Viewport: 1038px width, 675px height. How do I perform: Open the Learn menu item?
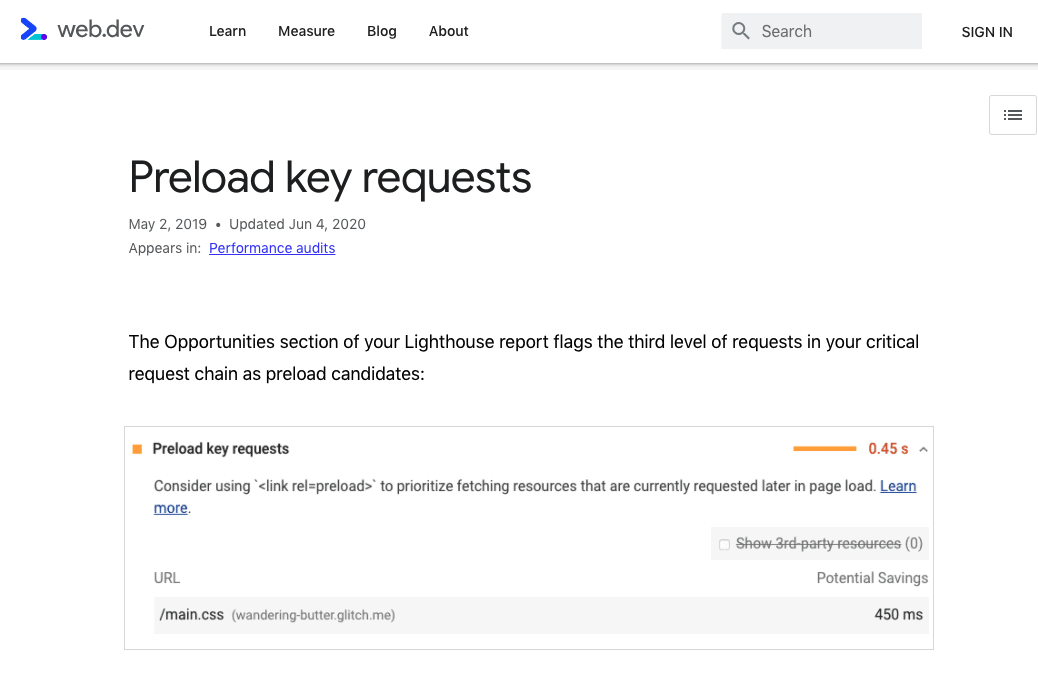pos(227,31)
